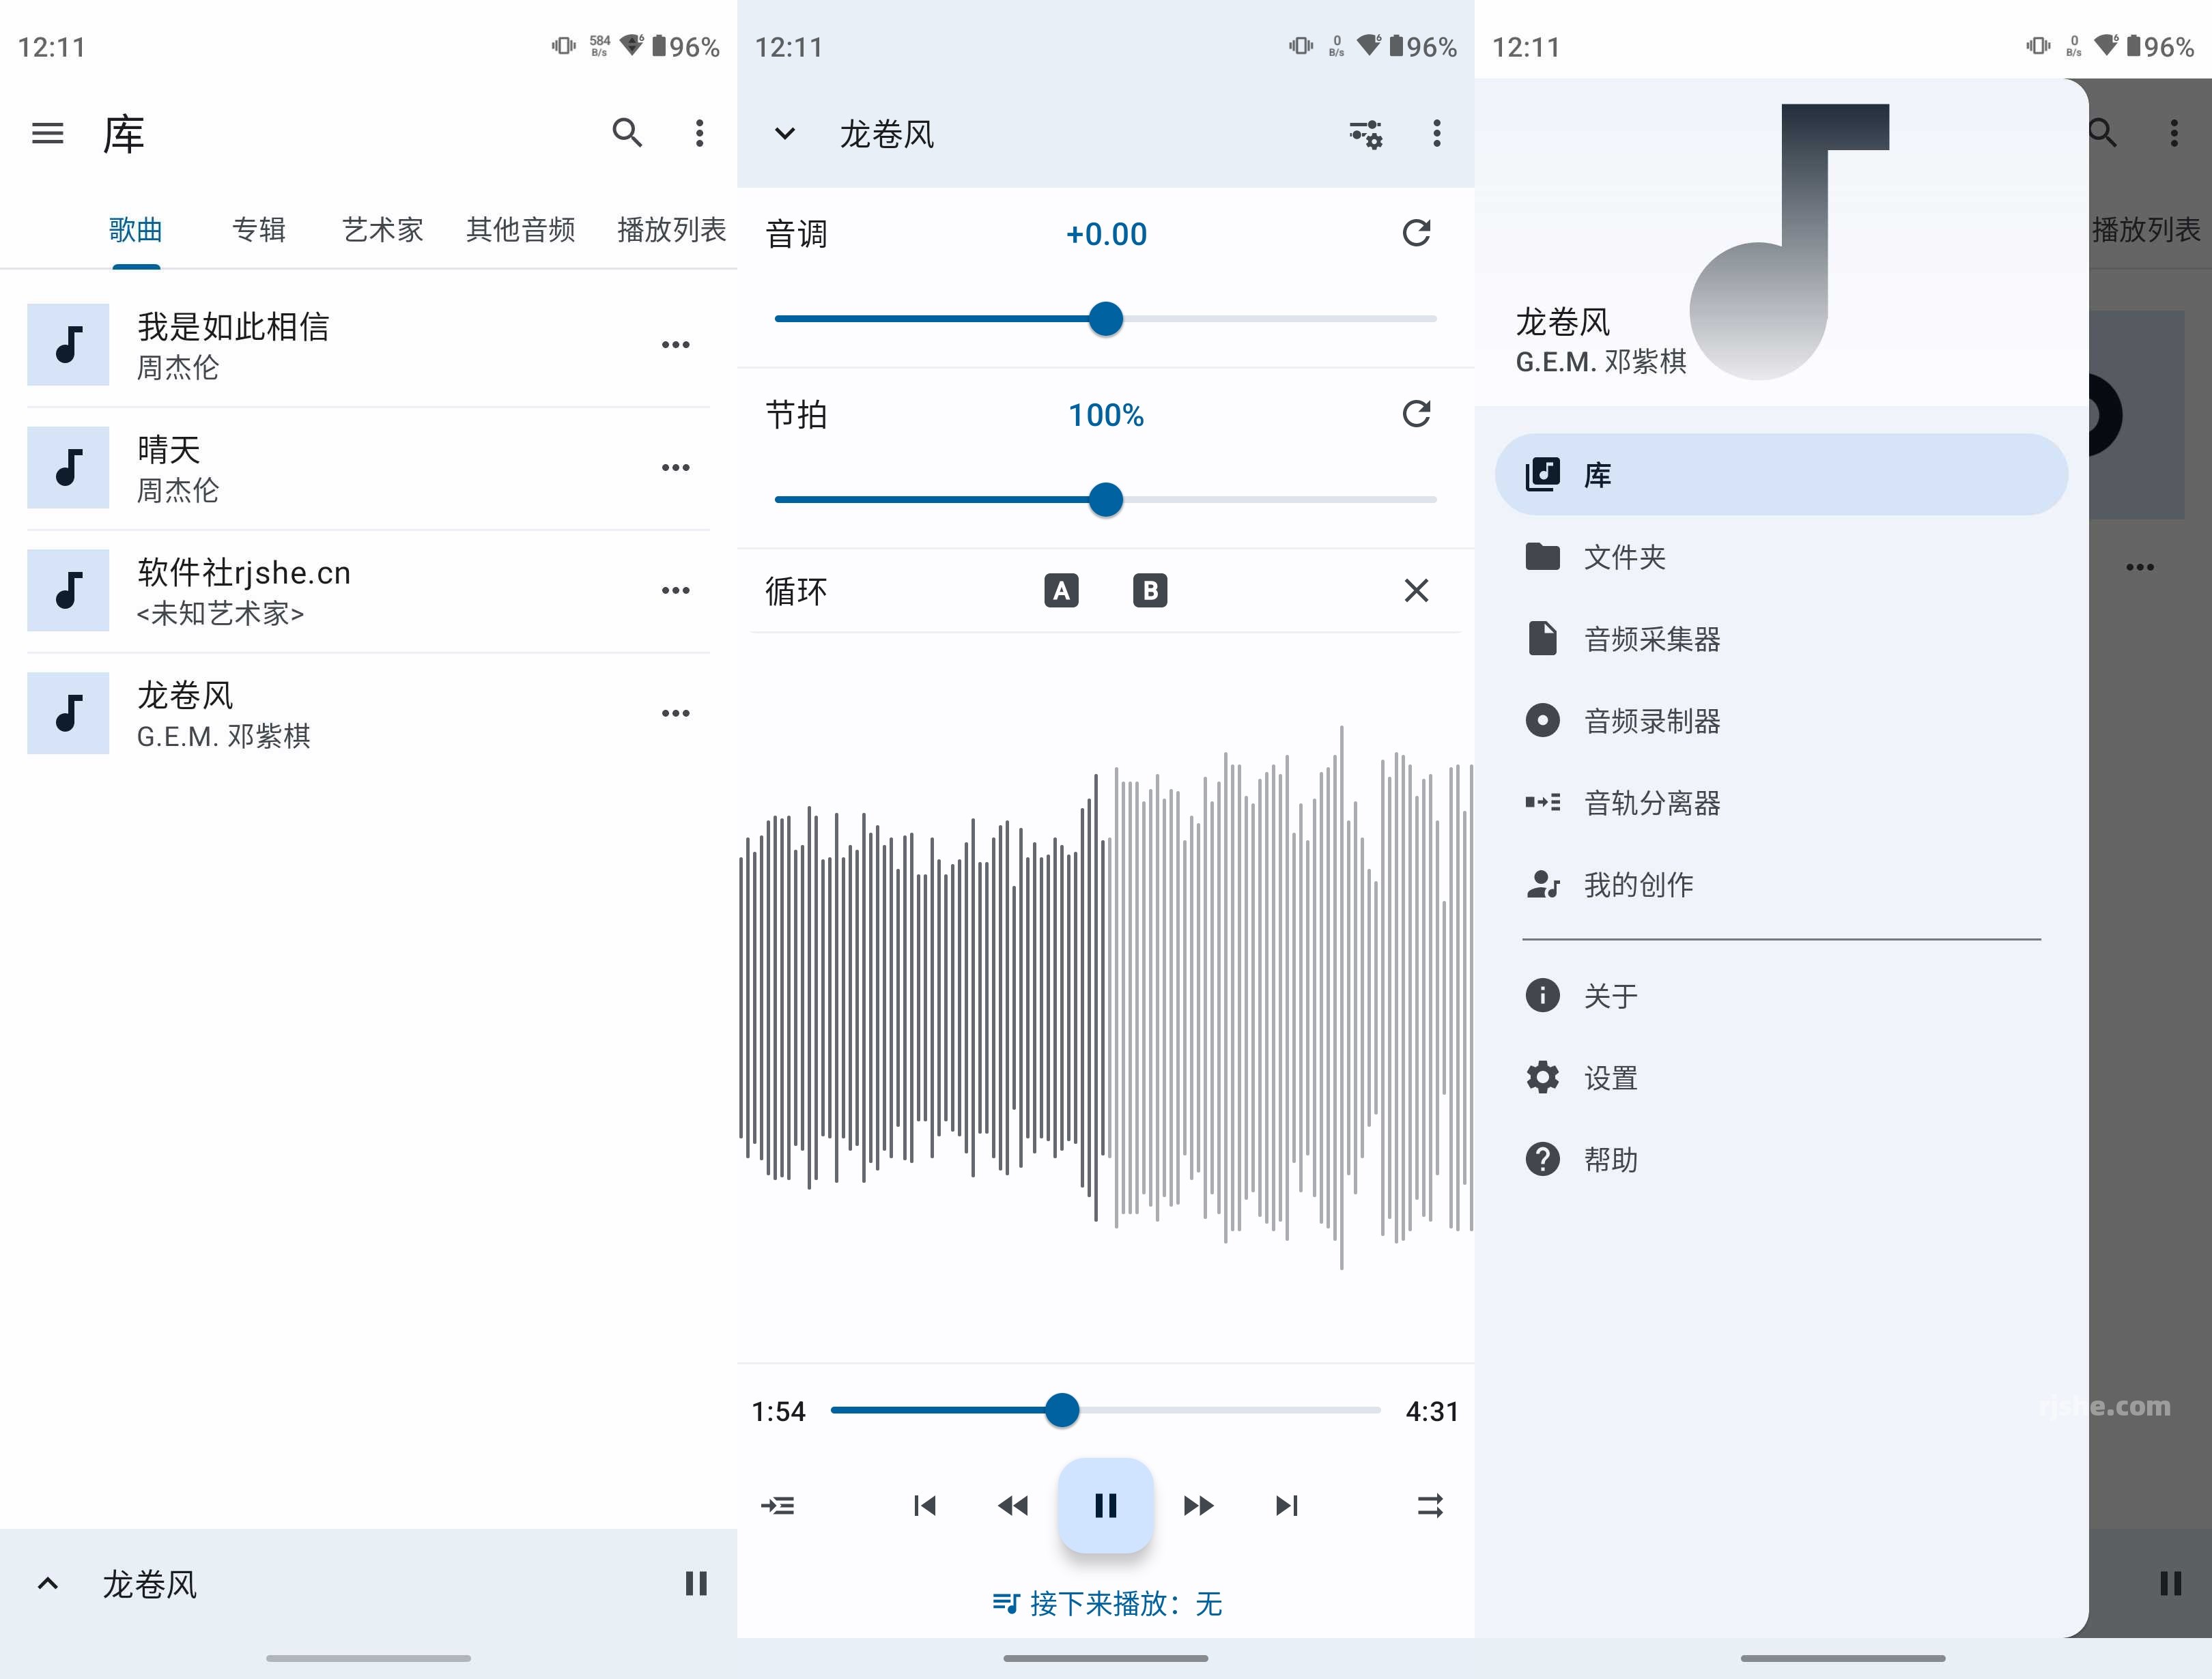Collapse the 龙卷风 player view

tap(784, 133)
